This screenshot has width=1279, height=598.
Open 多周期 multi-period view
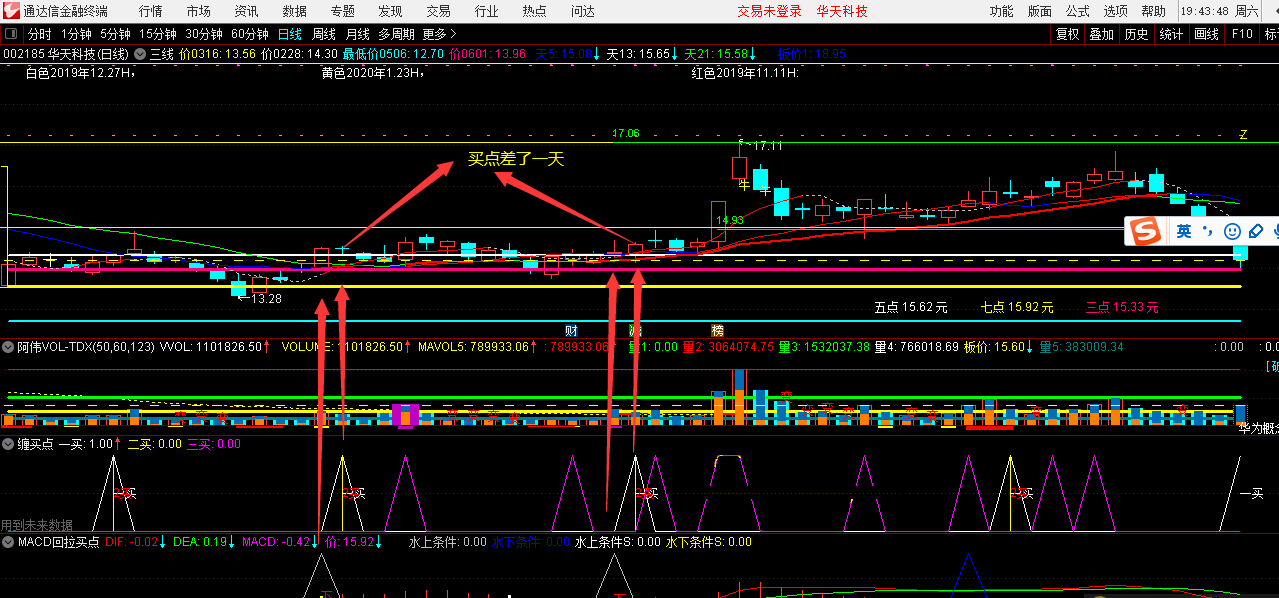click(x=398, y=34)
